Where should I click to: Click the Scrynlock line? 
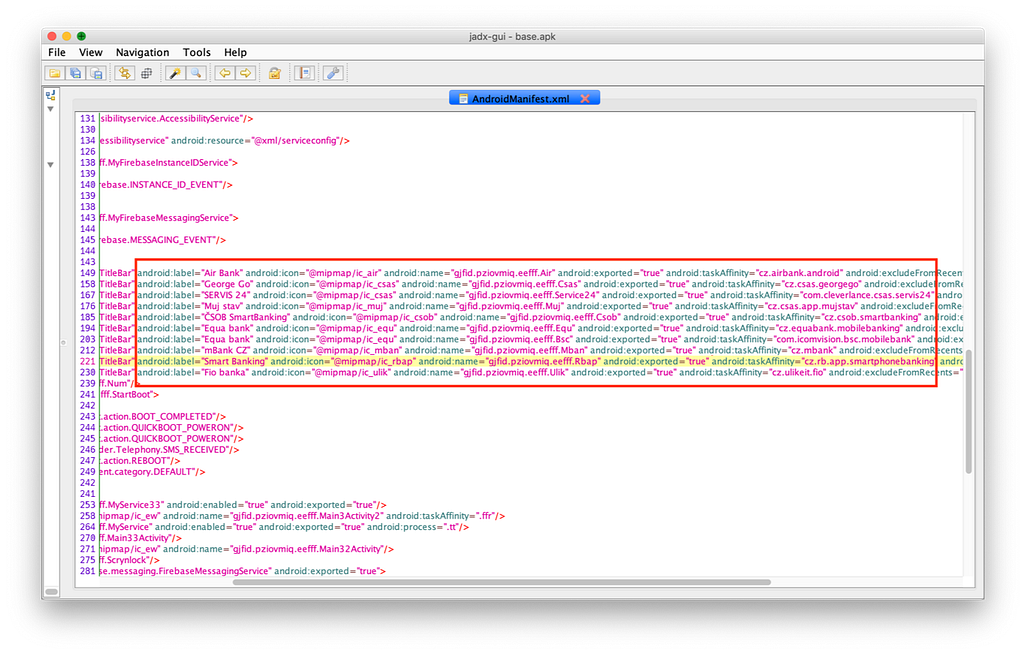tap(129, 560)
